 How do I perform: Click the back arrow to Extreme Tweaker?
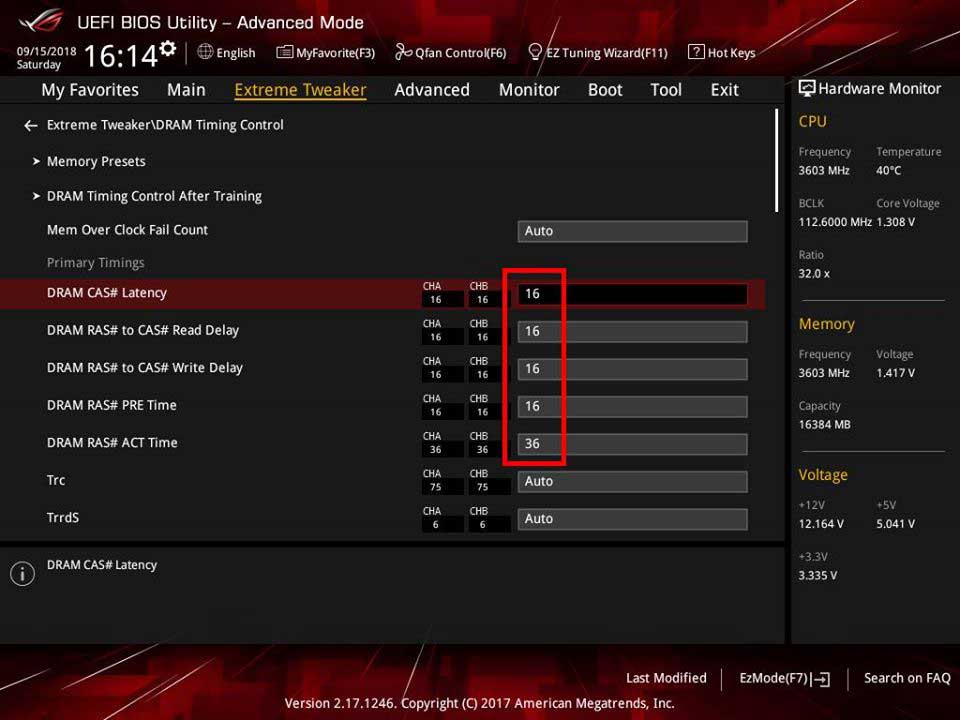(x=31, y=126)
